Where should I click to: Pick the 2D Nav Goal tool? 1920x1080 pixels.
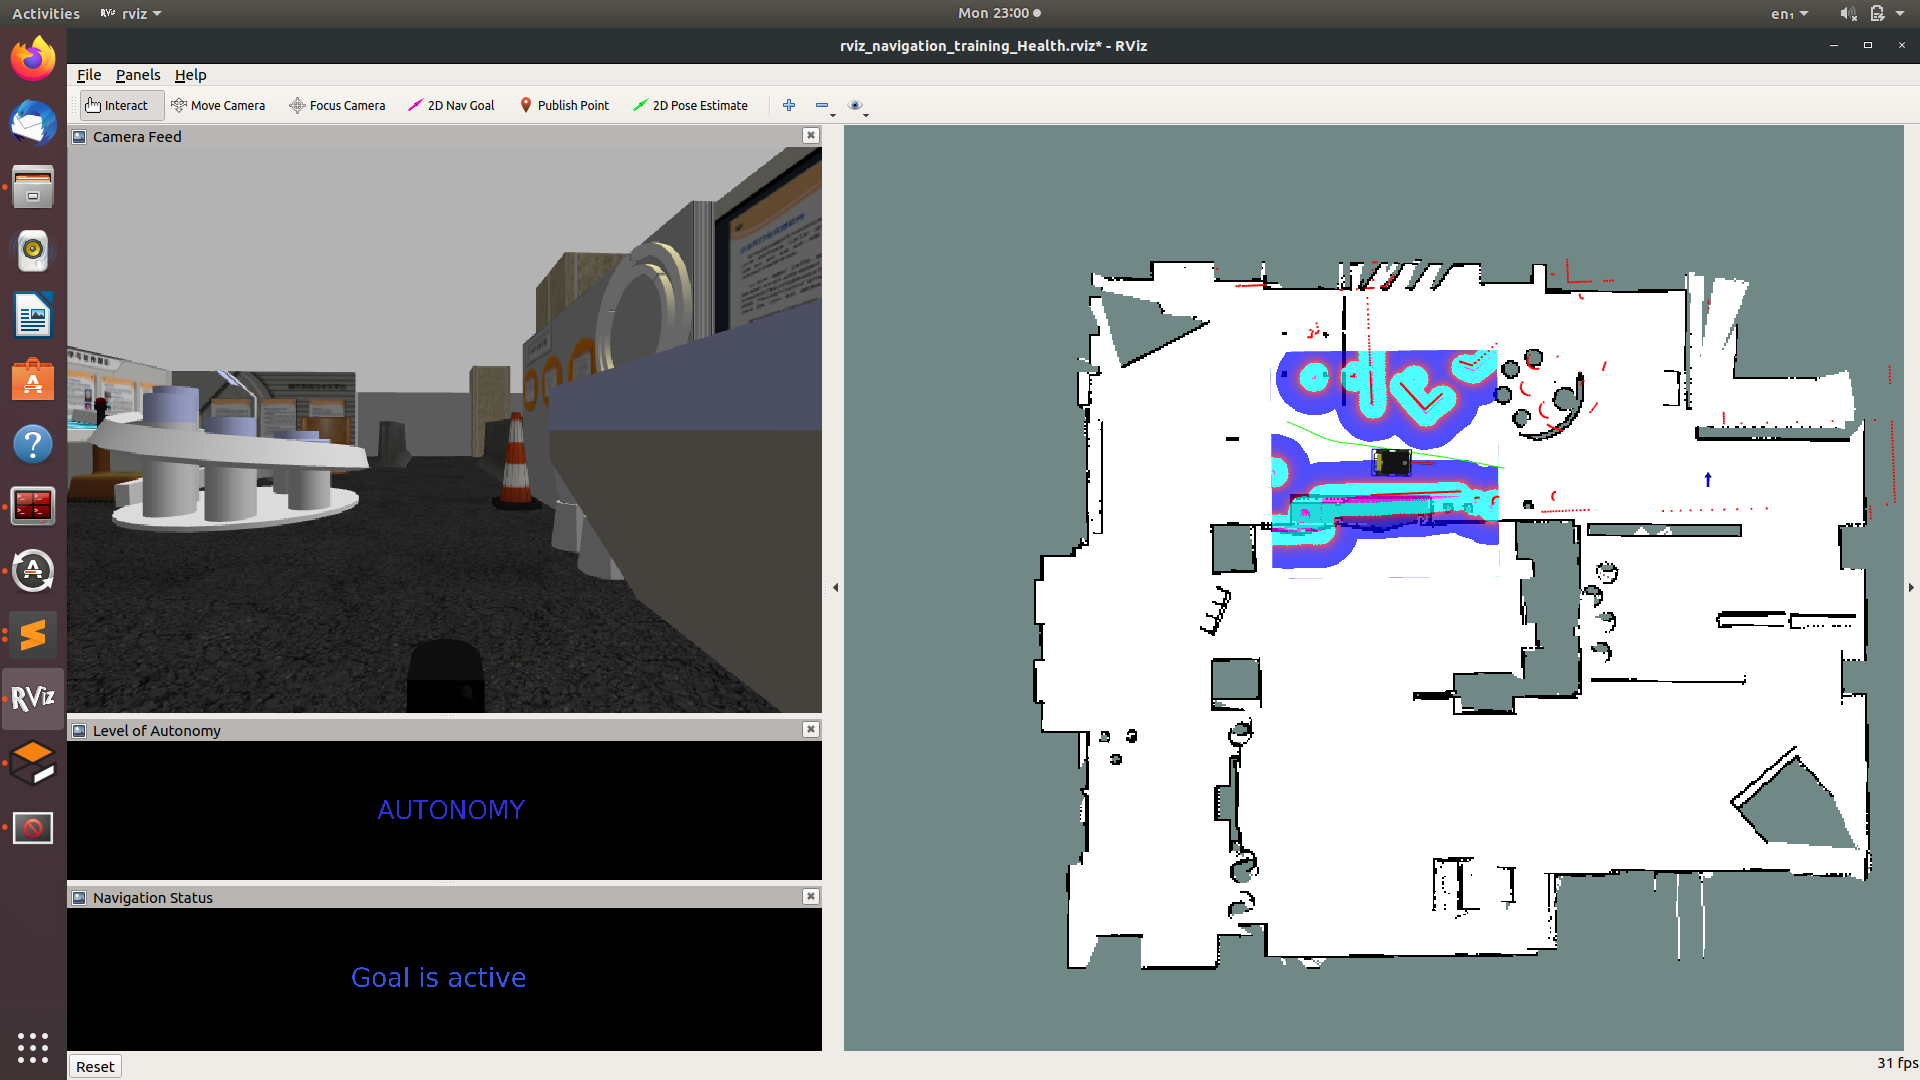(451, 105)
